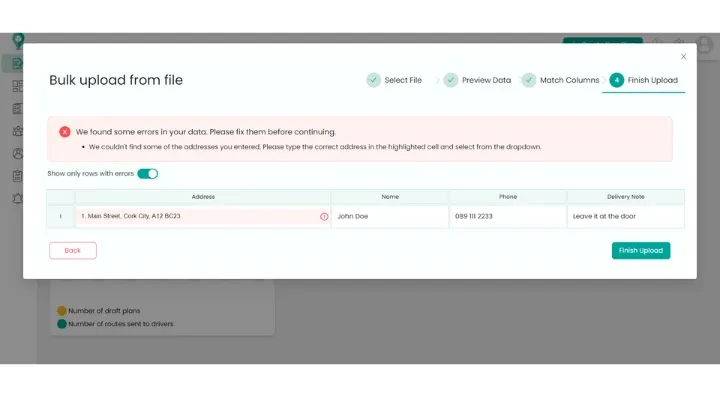The height and width of the screenshot is (405, 720).
Task: Open the team members icon in the sidebar
Action: coord(17,131)
